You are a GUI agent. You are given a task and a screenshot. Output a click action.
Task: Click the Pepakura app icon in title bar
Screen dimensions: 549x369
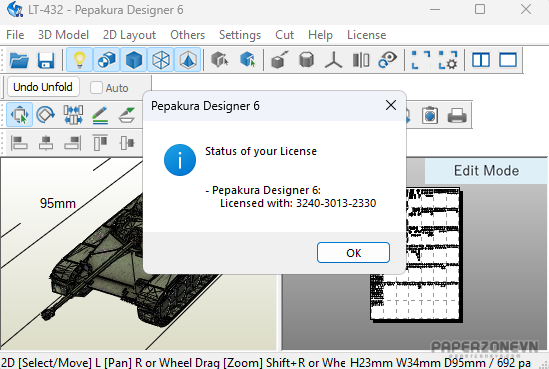[x=15, y=9]
